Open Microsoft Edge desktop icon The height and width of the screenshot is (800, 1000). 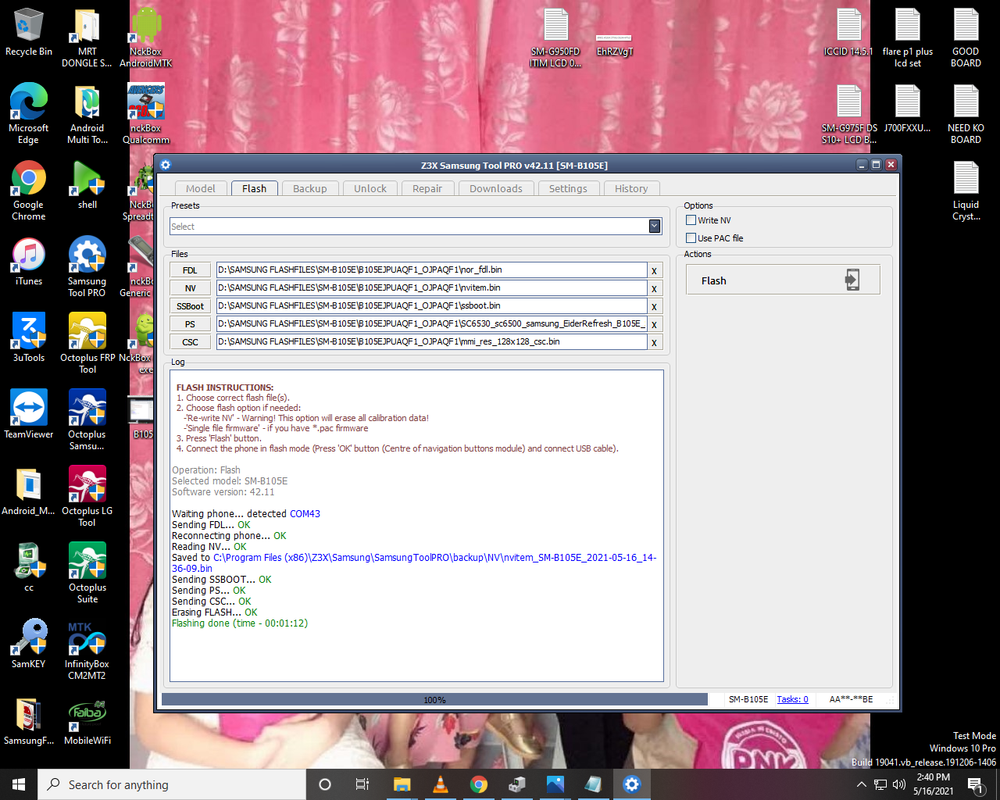[x=28, y=114]
